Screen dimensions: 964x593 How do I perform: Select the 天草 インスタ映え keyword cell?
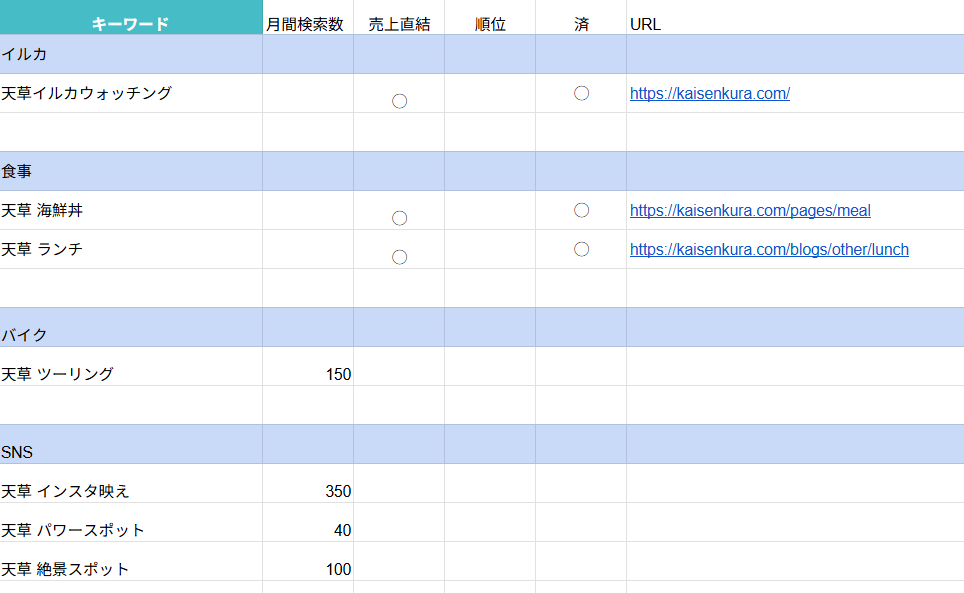click(130, 491)
